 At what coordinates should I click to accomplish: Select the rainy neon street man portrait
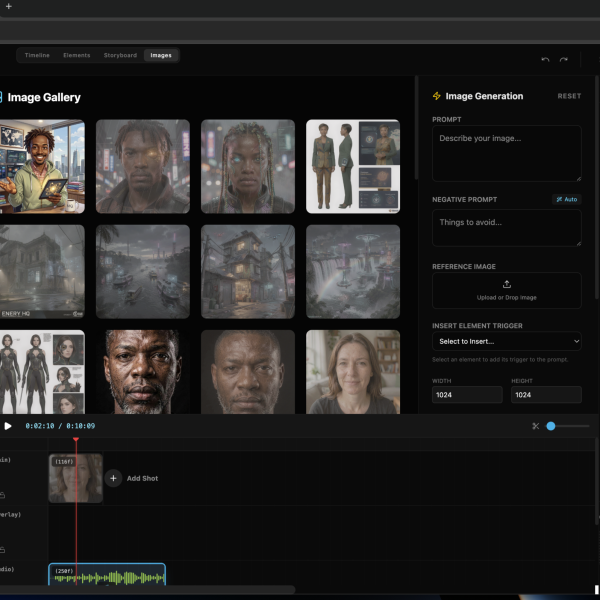(143, 166)
